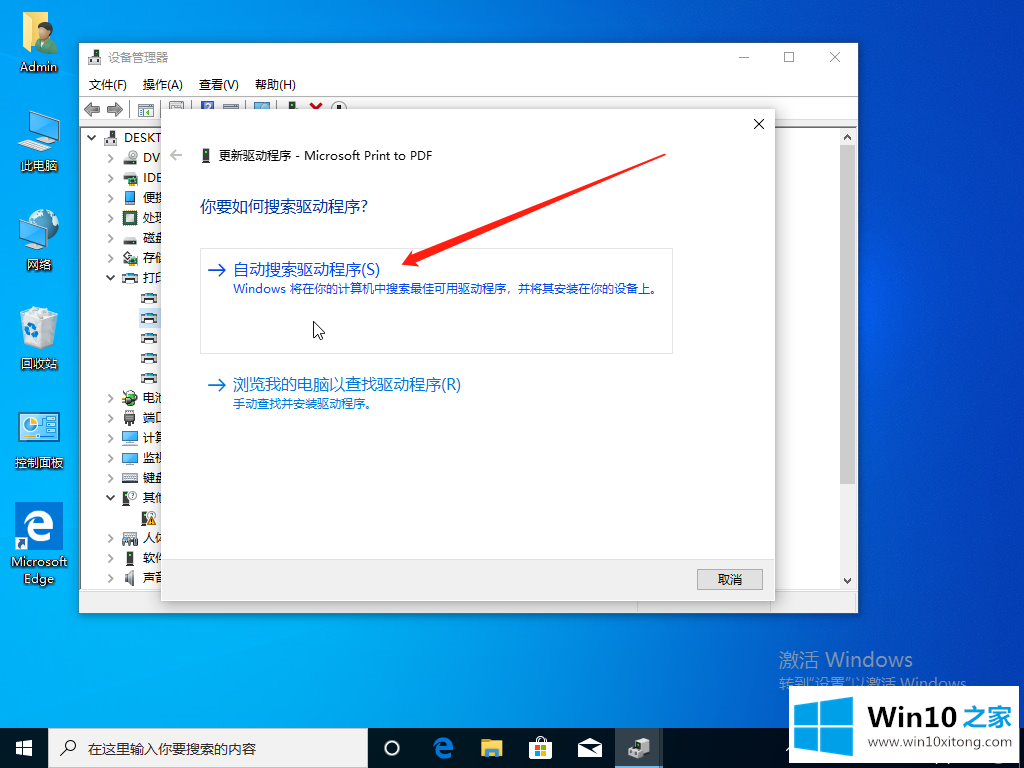Expand the DV drives tree node
The height and width of the screenshot is (768, 1024).
(110, 158)
